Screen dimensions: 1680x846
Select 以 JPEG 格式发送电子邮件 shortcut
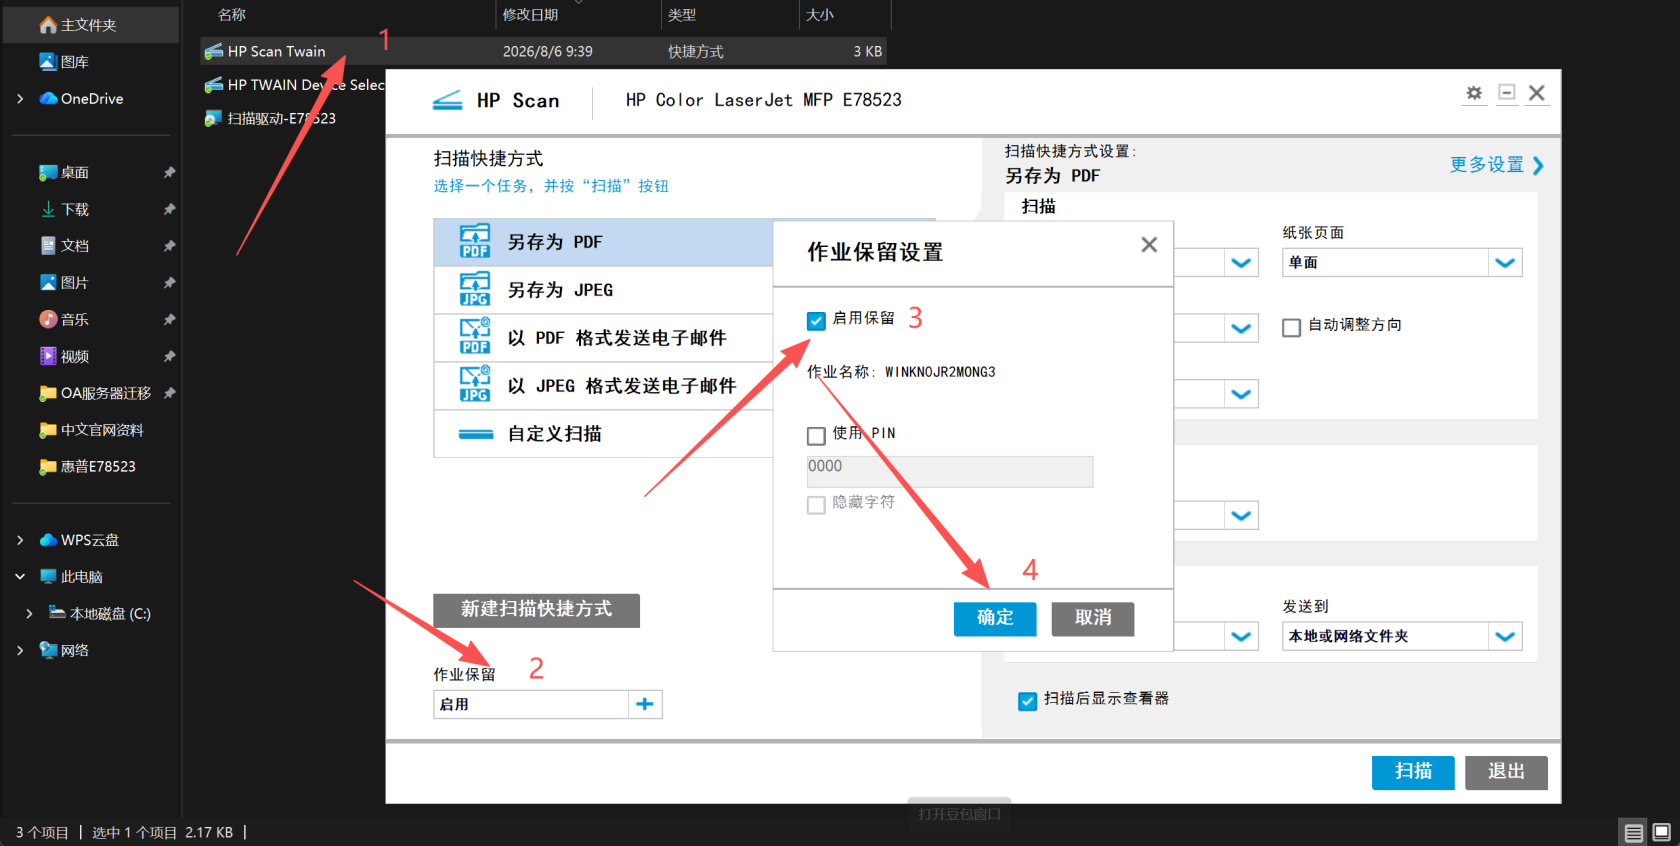604,386
